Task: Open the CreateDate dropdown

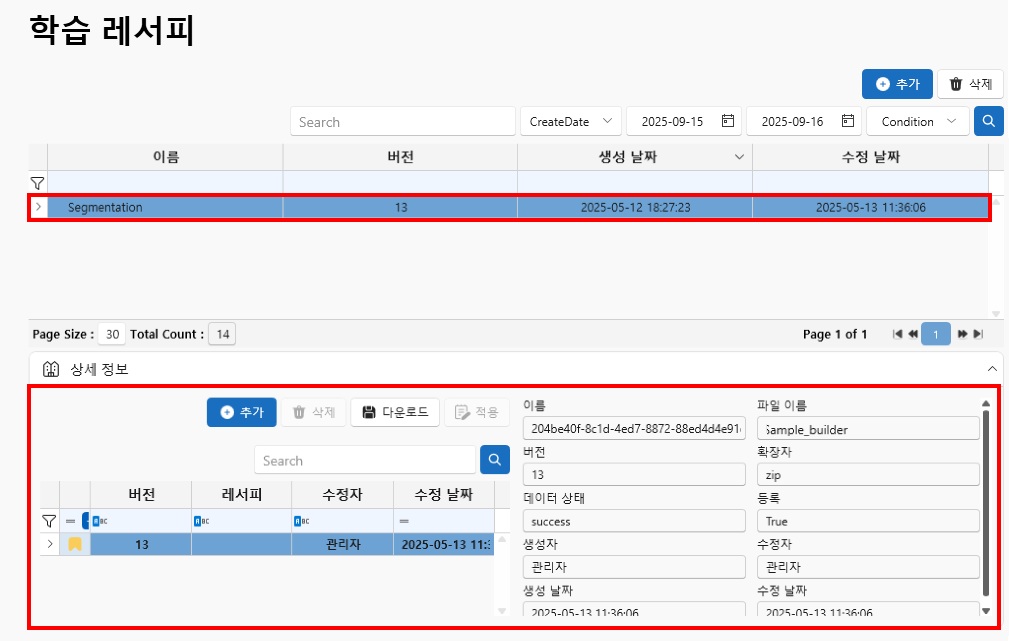Action: 570,121
